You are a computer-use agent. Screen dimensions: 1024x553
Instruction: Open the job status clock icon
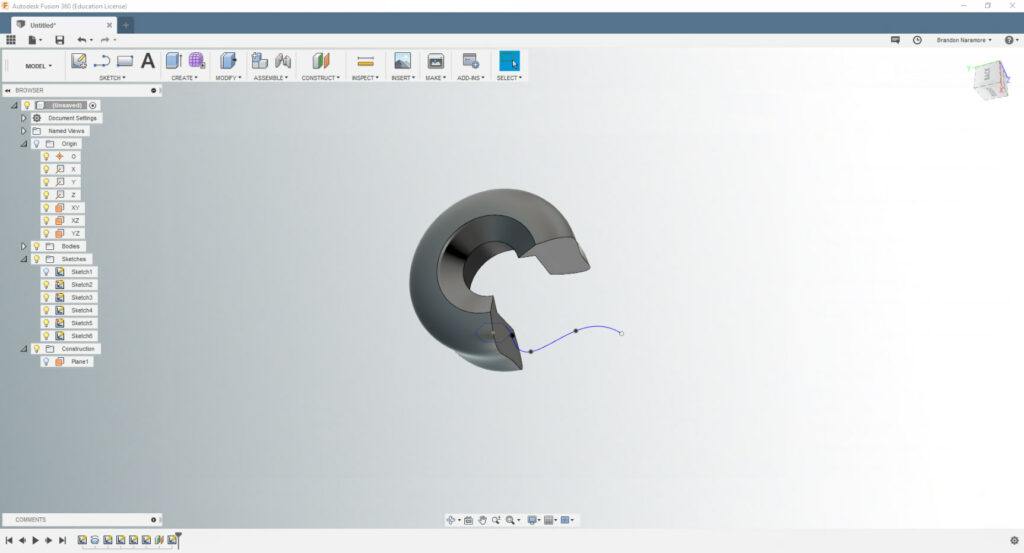point(917,40)
